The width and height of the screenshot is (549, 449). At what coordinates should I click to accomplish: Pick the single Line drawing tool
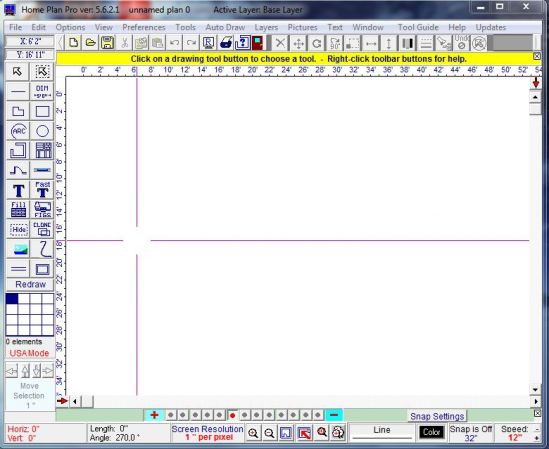click(18, 91)
